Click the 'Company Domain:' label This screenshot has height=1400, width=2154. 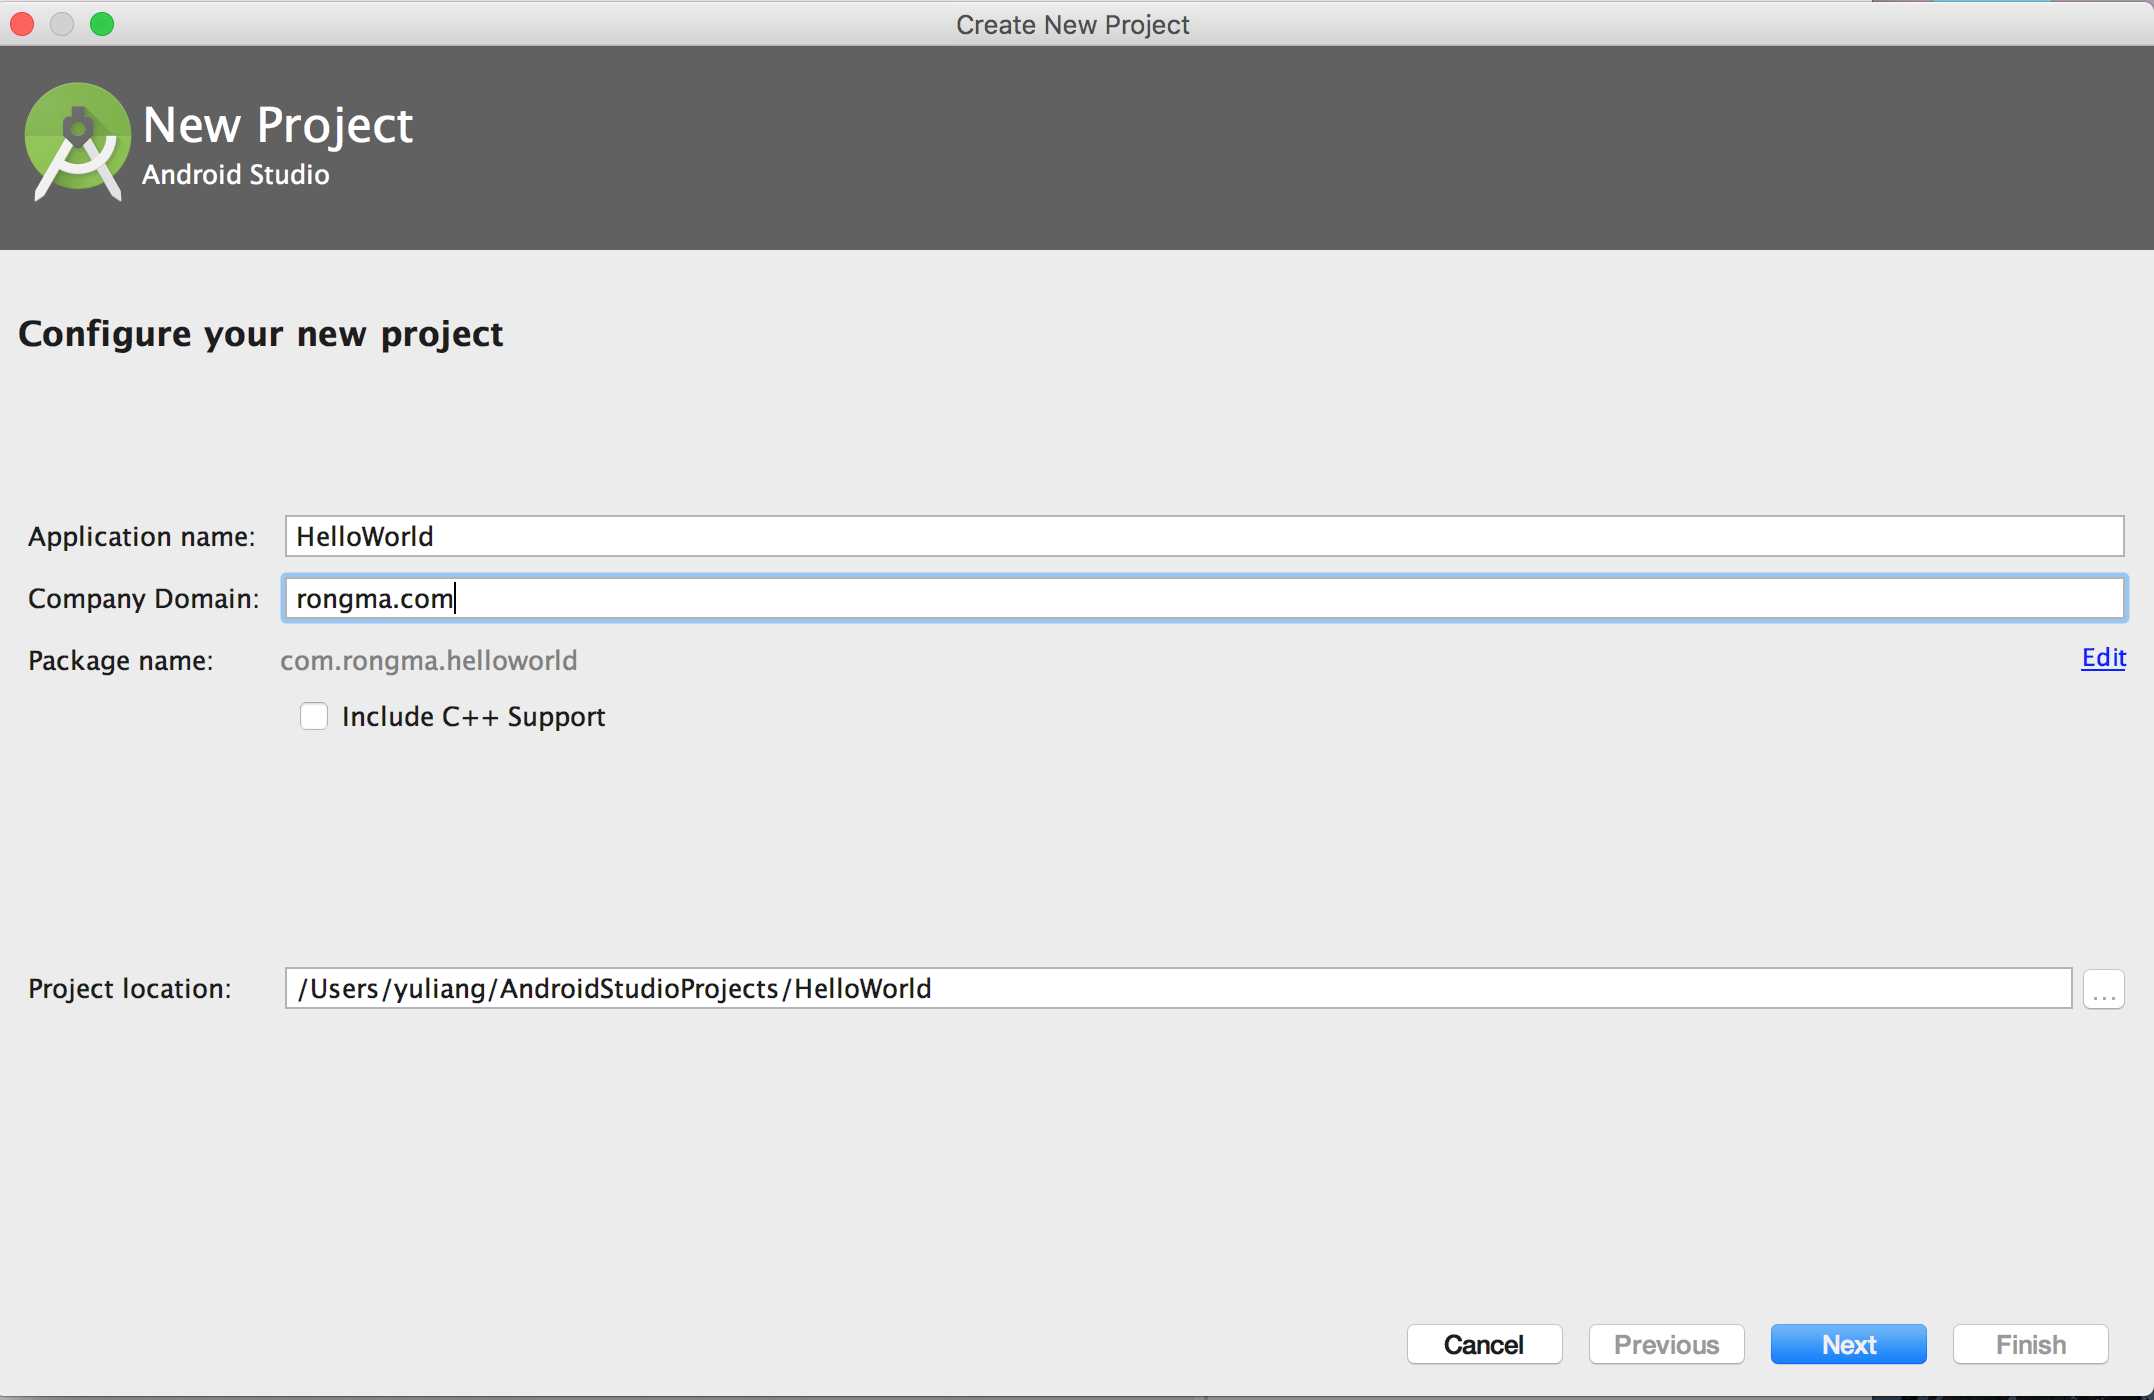pos(143,599)
